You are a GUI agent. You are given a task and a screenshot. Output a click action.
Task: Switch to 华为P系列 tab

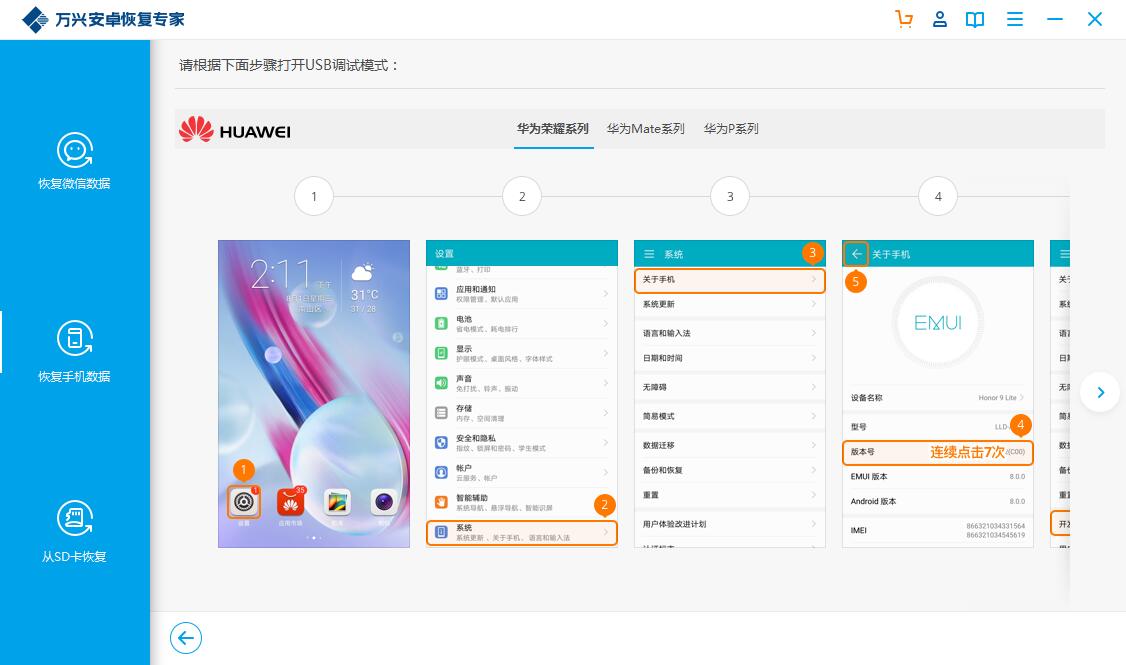[731, 129]
